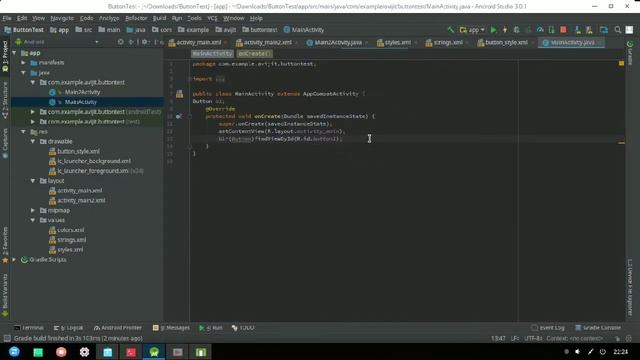Open the Android profiler gauge icon in toolbar
The height and width of the screenshot is (360, 640).
[540, 30]
